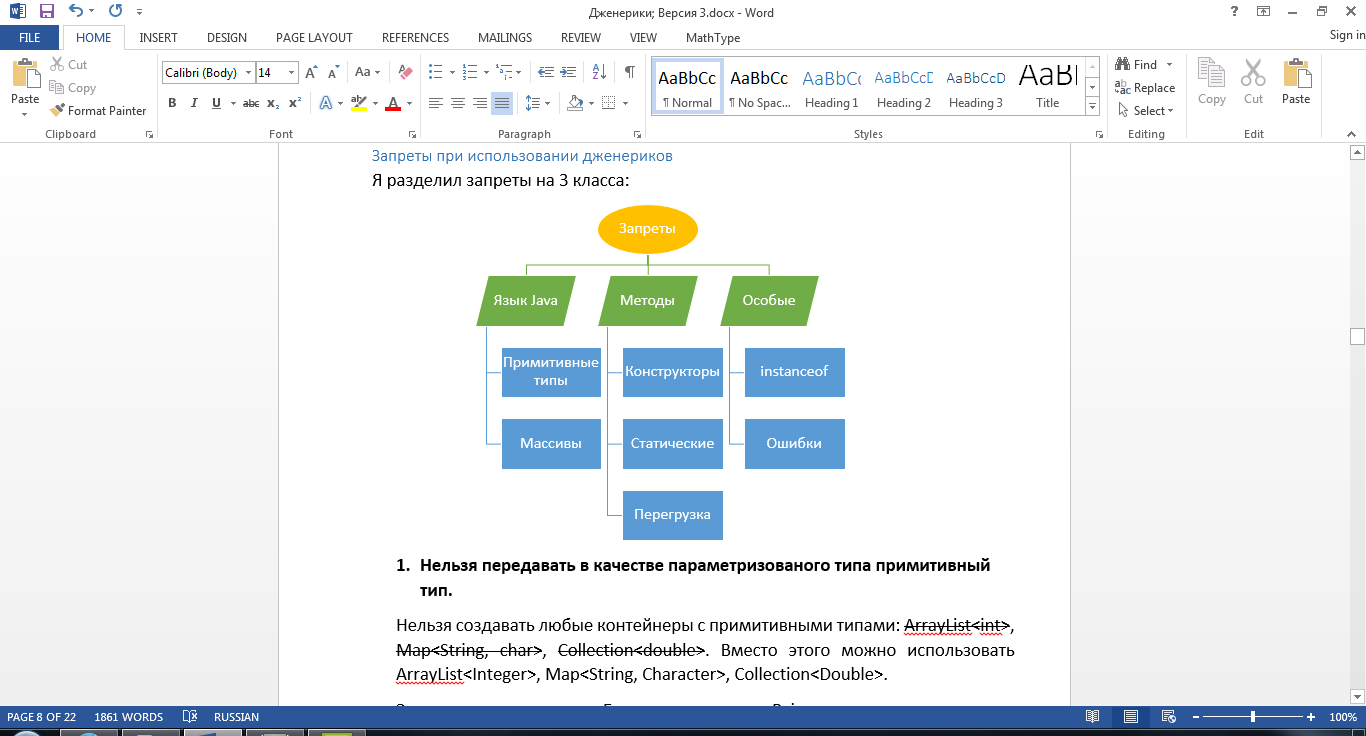Toggle Print Layout view in status bar
Image resolution: width=1366 pixels, height=736 pixels.
(x=1130, y=717)
